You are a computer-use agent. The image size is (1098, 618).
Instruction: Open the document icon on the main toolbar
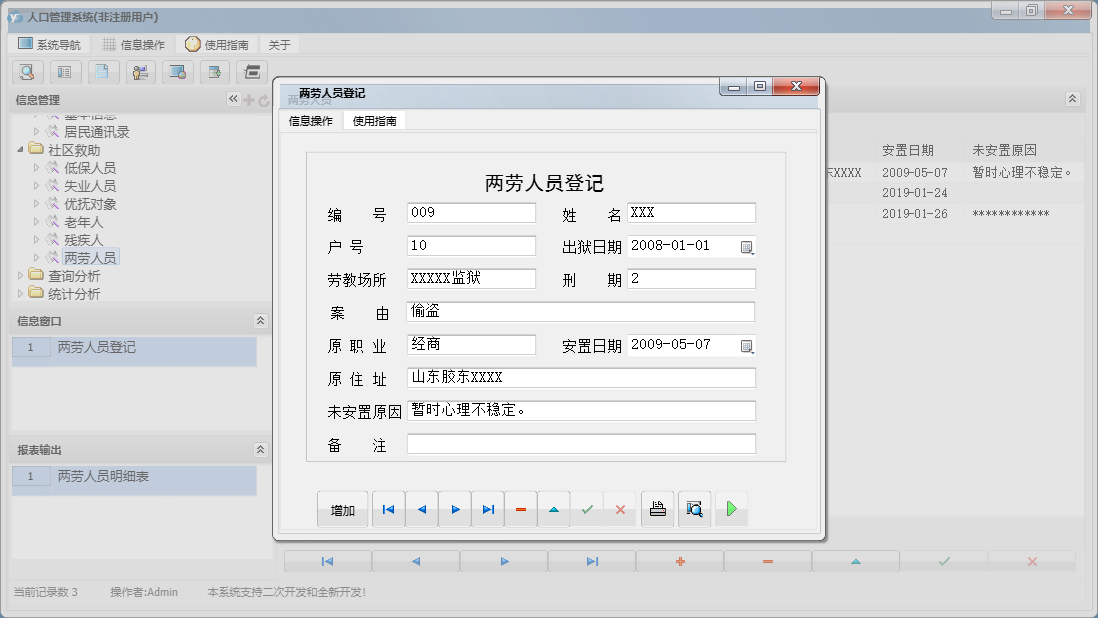pyautogui.click(x=103, y=72)
